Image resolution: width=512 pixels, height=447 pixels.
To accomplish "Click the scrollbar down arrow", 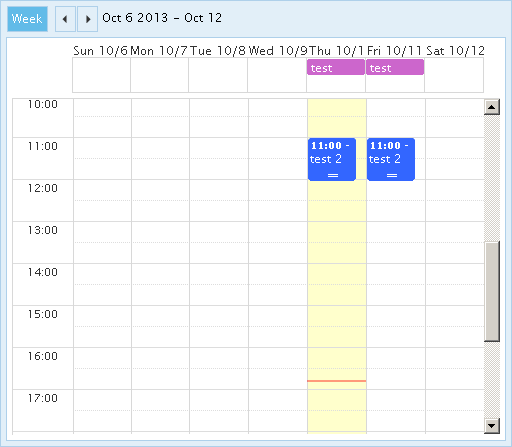I will [x=492, y=426].
